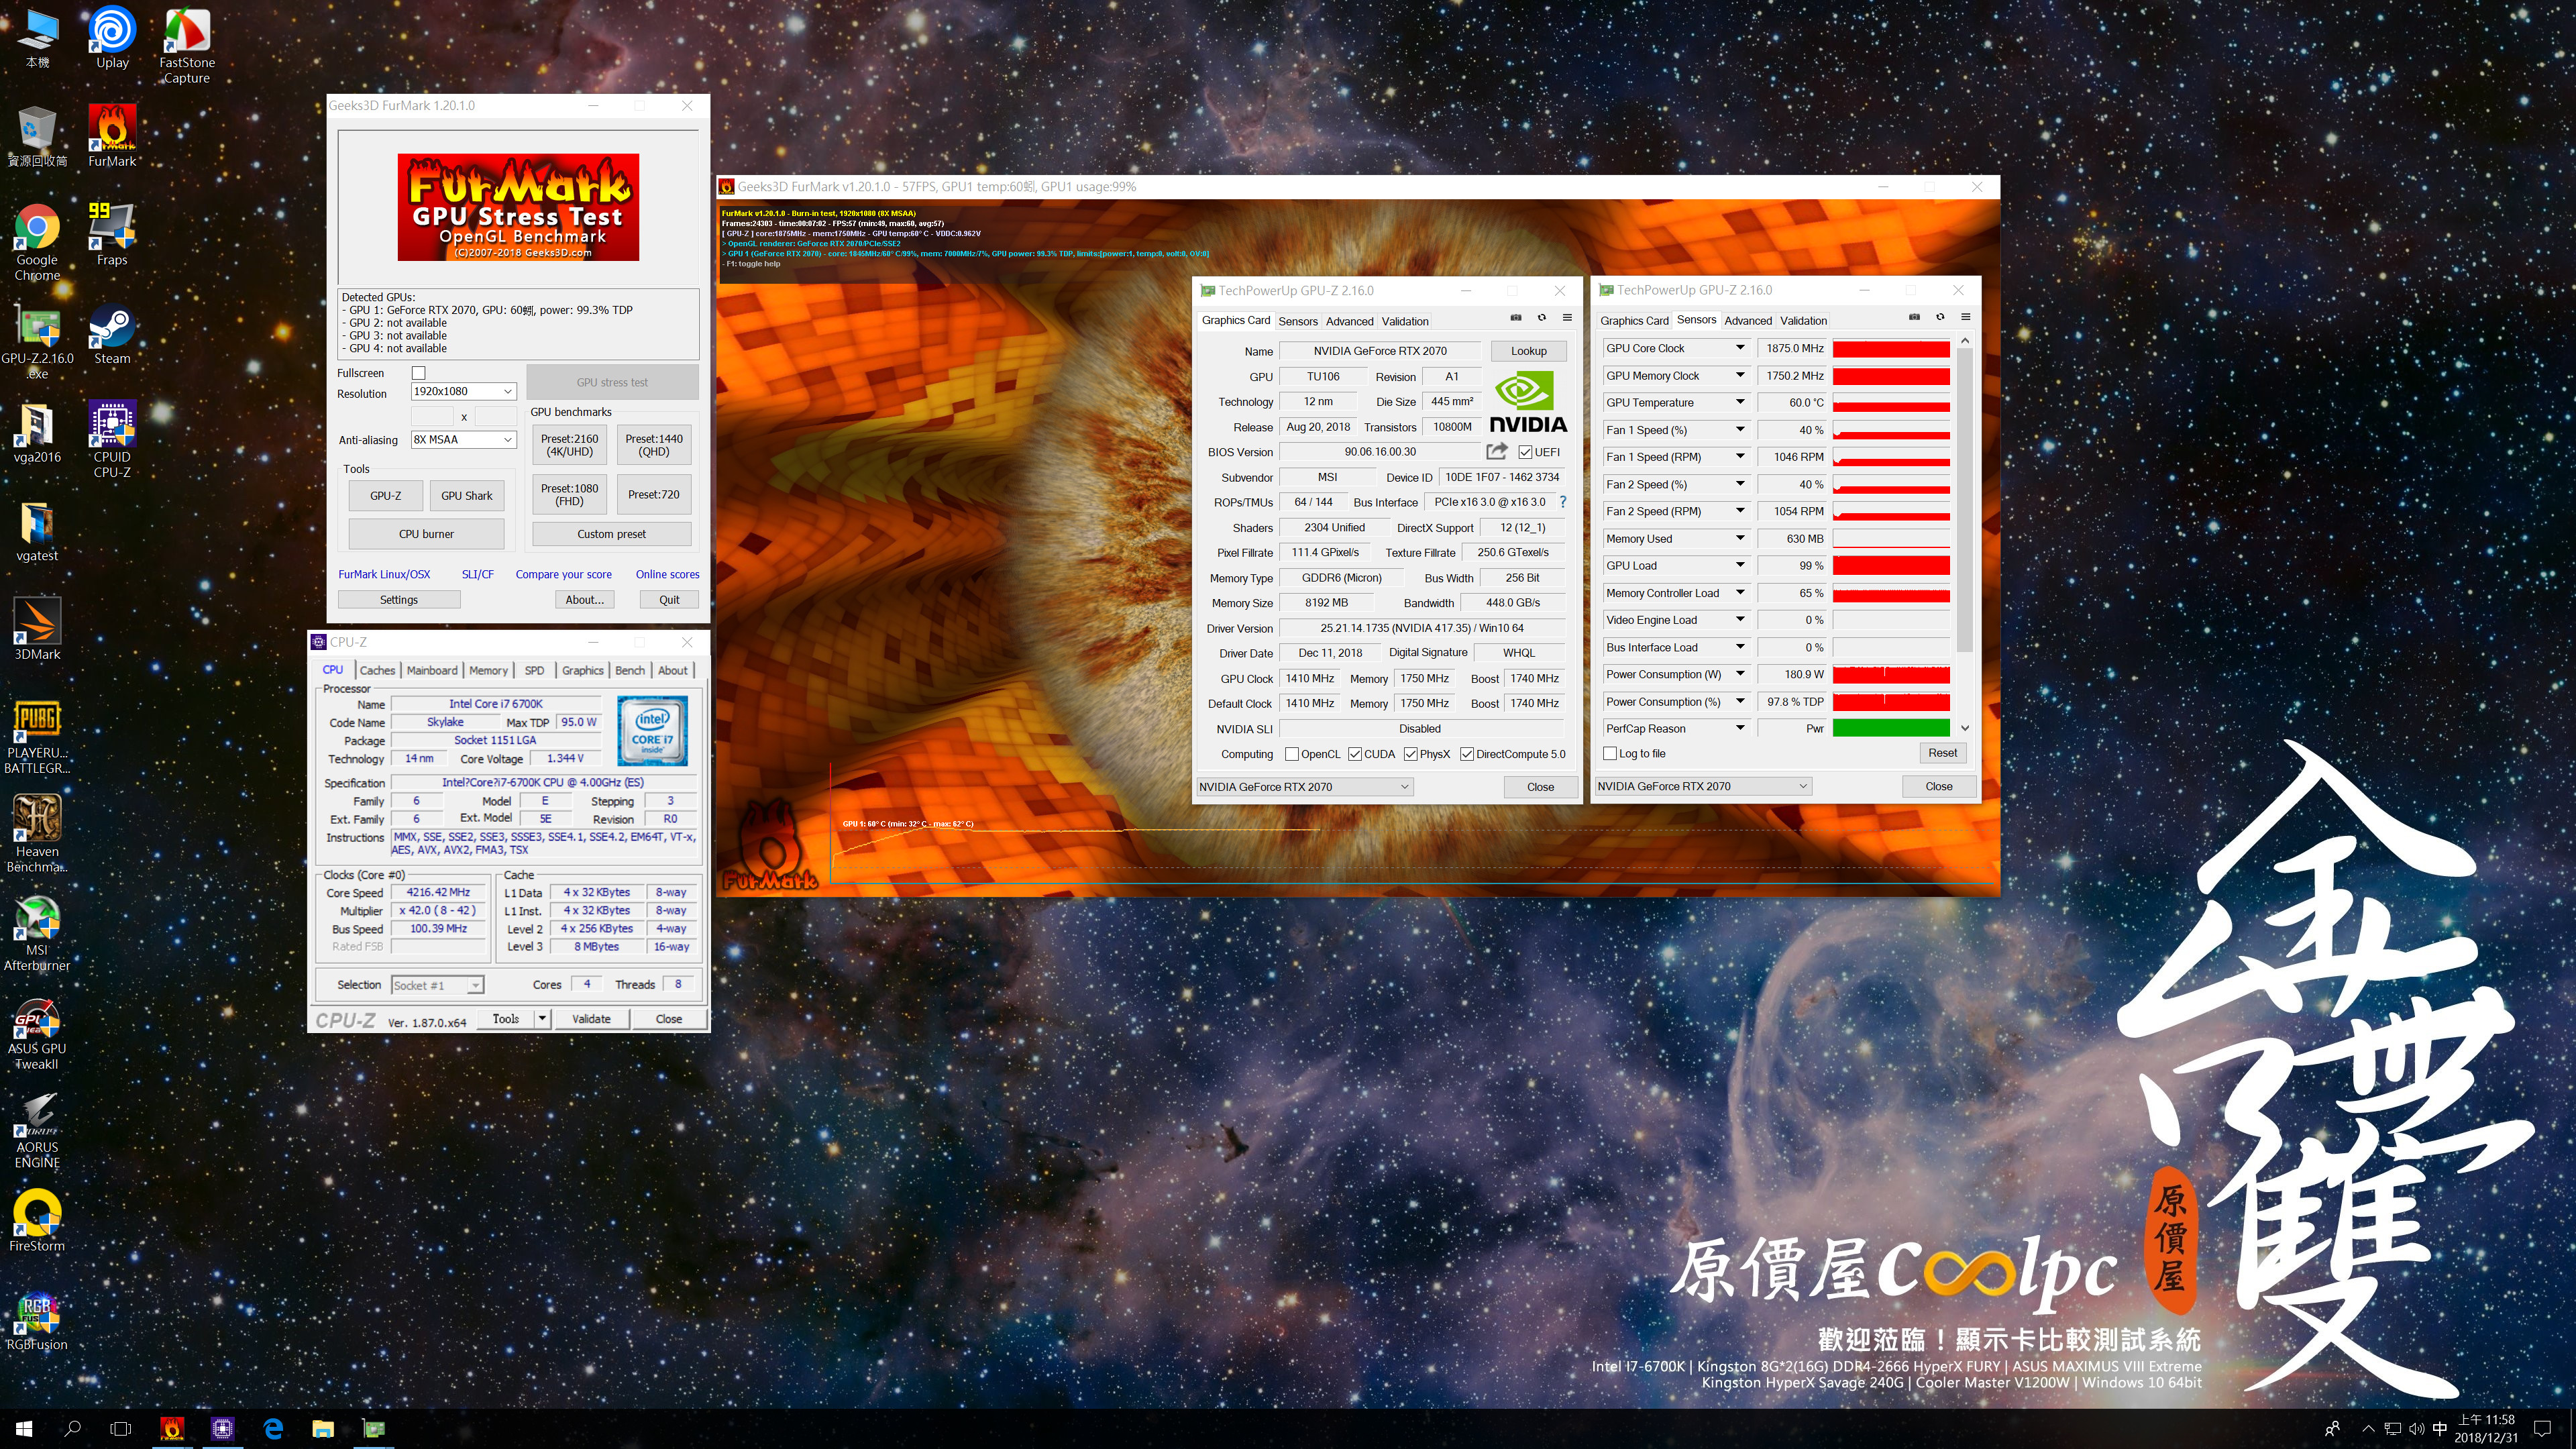
Task: Open Microsoft Edge from the taskbar
Action: point(272,1428)
